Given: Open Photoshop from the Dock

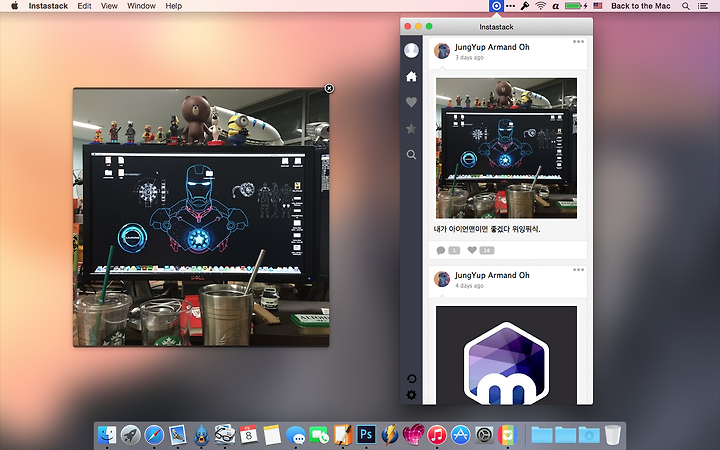Looking at the screenshot, I should (366, 434).
